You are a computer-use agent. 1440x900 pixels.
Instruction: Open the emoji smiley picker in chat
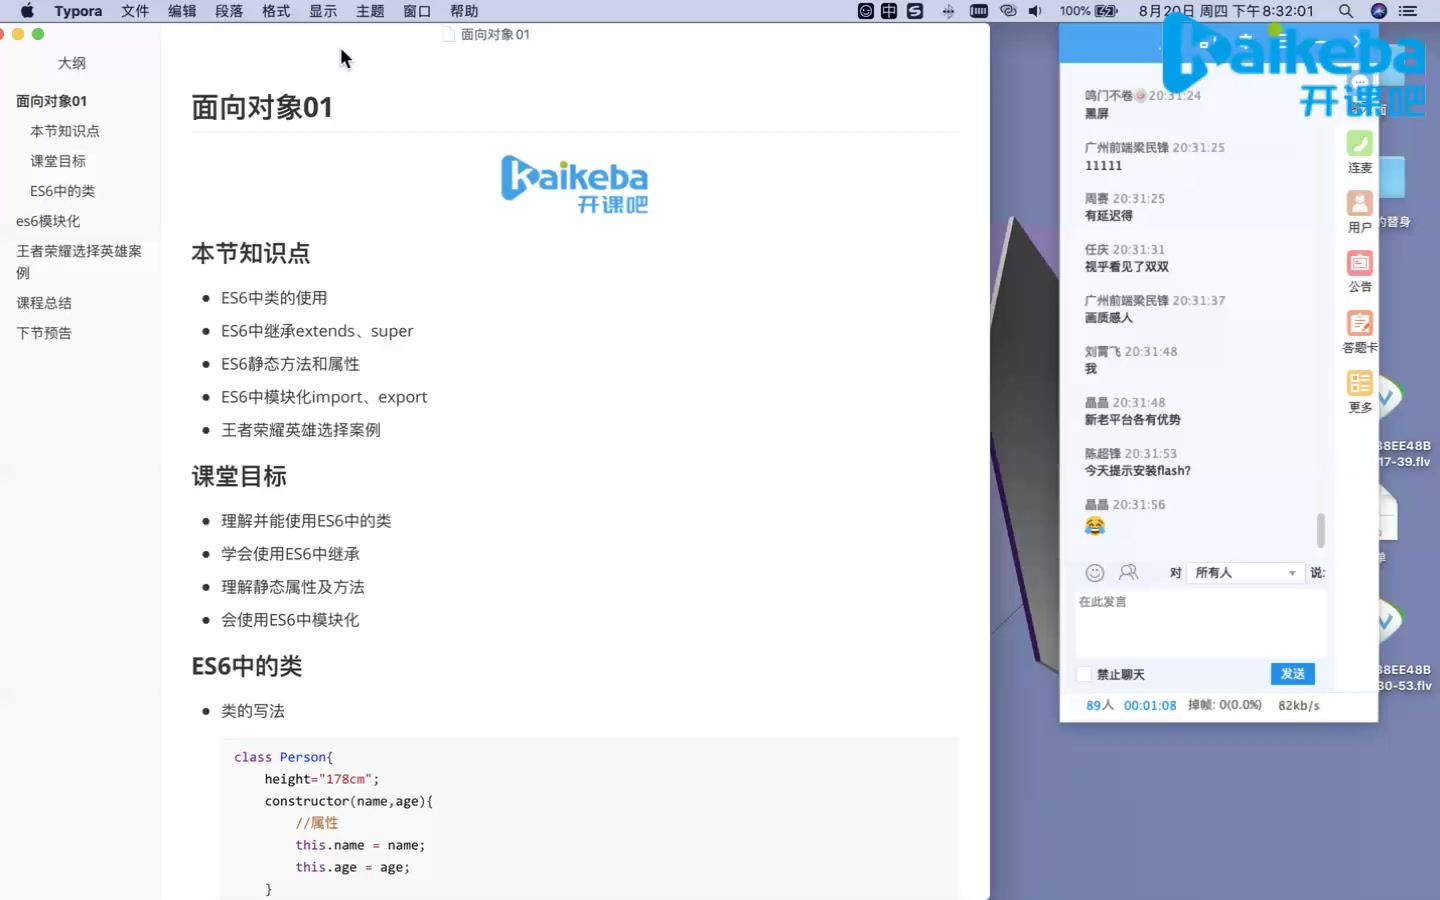tap(1094, 572)
